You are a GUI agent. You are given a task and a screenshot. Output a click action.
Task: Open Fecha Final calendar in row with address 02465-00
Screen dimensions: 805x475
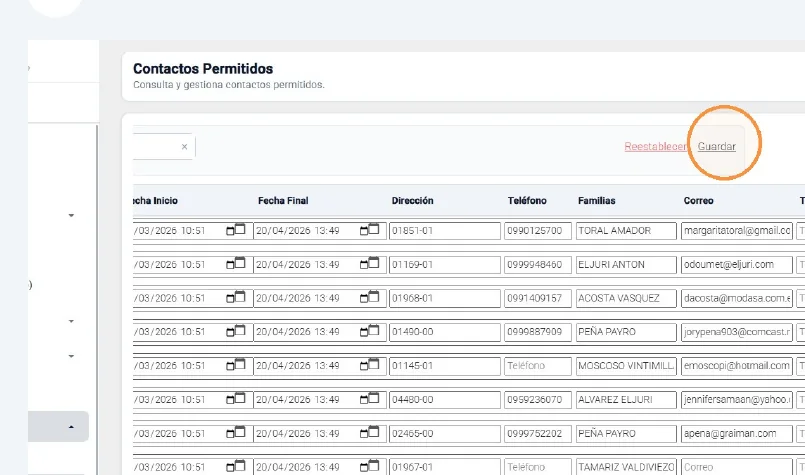click(369, 433)
